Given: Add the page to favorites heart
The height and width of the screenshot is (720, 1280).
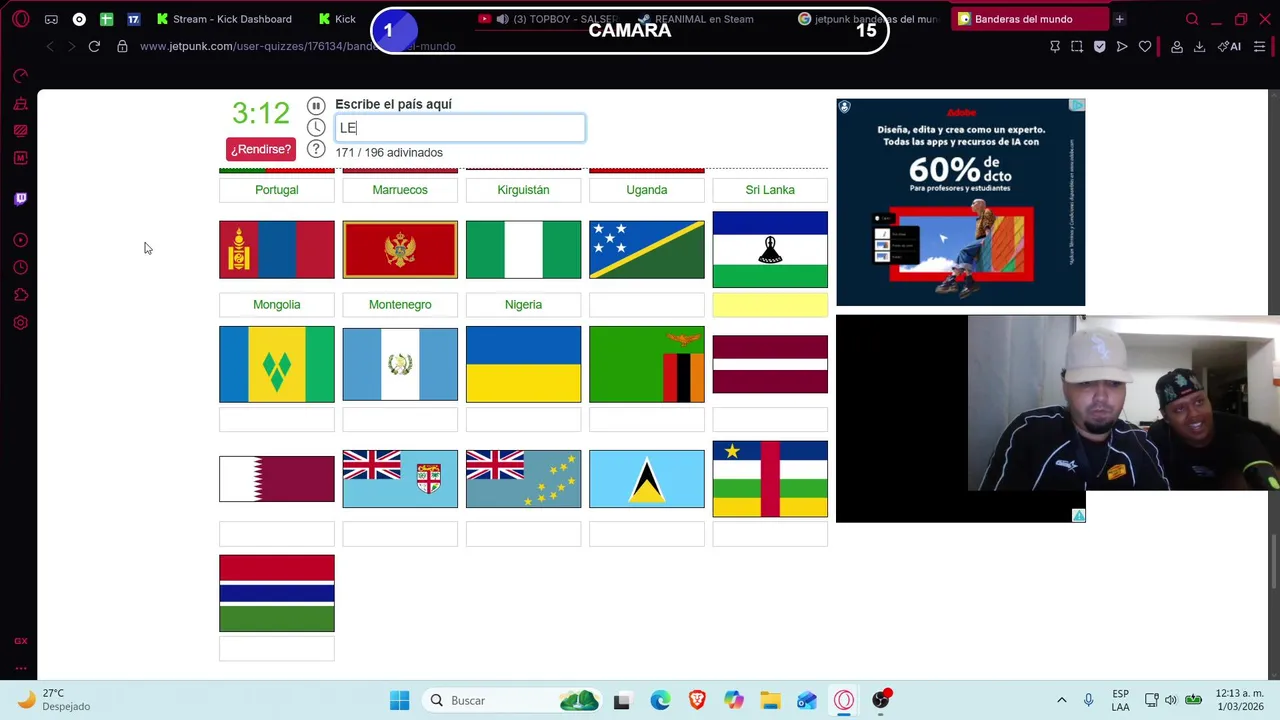Looking at the screenshot, I should [x=1145, y=46].
